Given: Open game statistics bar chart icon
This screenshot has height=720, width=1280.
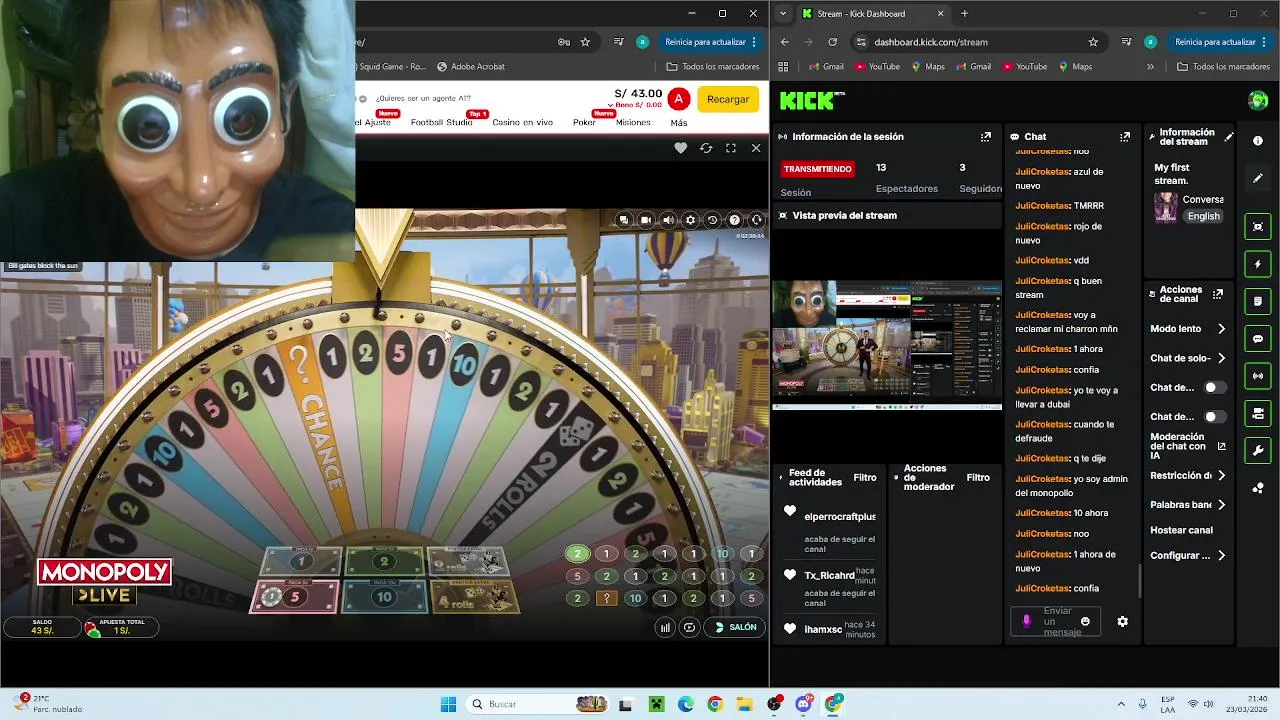Looking at the screenshot, I should coord(665,627).
